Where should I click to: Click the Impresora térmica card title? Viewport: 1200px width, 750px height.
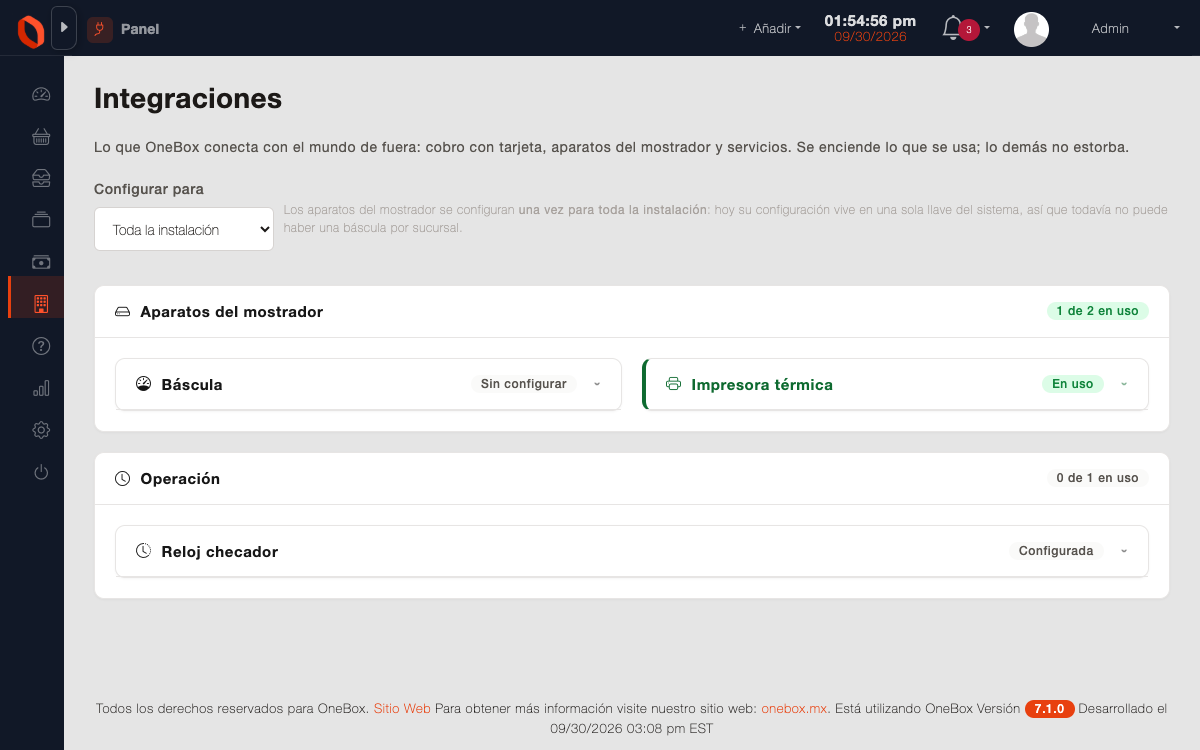click(x=762, y=384)
